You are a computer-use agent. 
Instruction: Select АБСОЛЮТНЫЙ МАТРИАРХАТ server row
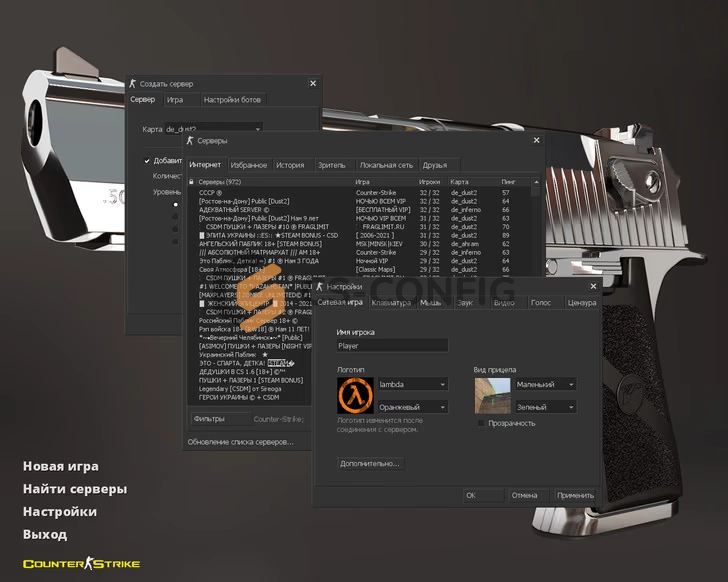point(360,252)
